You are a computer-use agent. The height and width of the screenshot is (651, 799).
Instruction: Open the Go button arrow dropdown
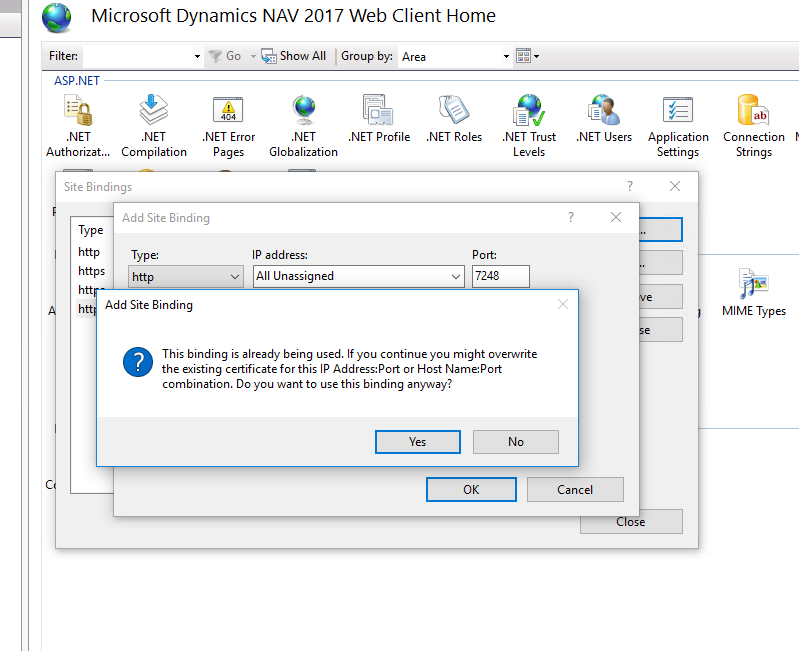253,57
